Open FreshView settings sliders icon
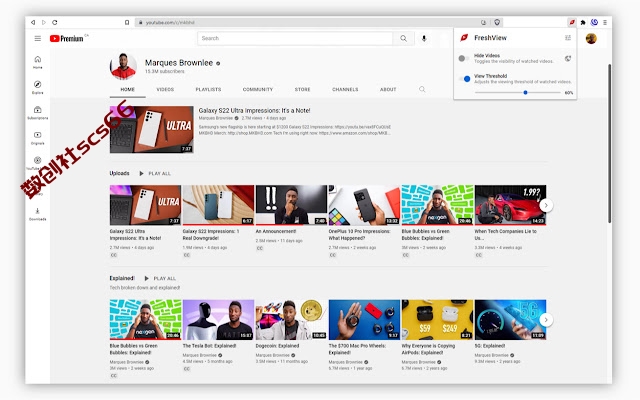Viewport: 640px width, 400px height. point(568,38)
